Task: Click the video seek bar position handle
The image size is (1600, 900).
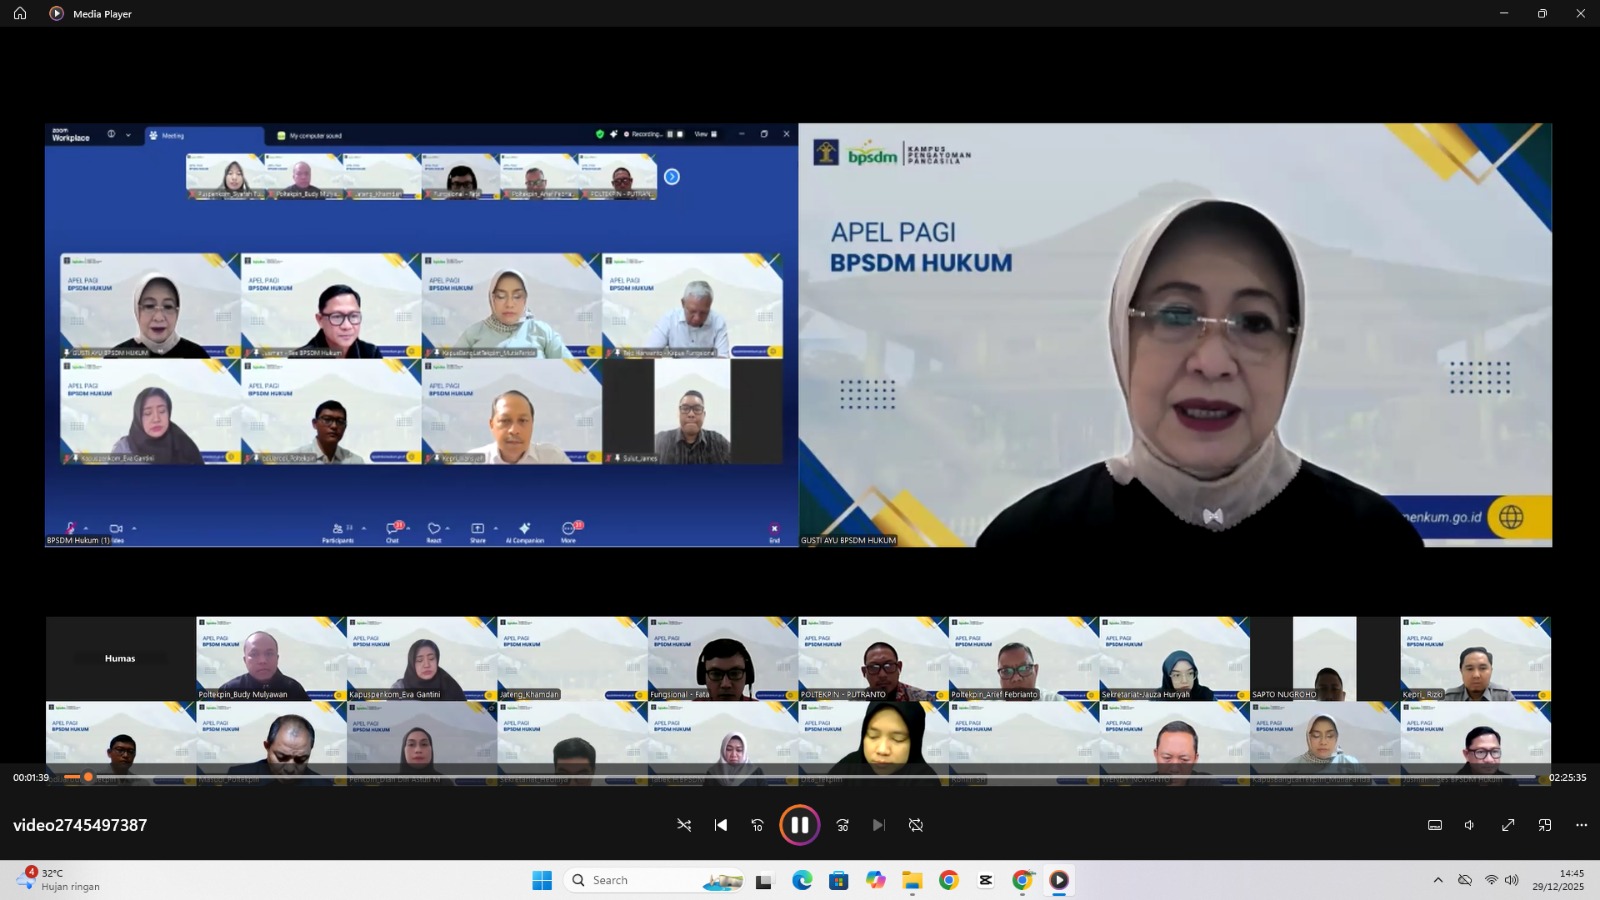Action: click(88, 777)
